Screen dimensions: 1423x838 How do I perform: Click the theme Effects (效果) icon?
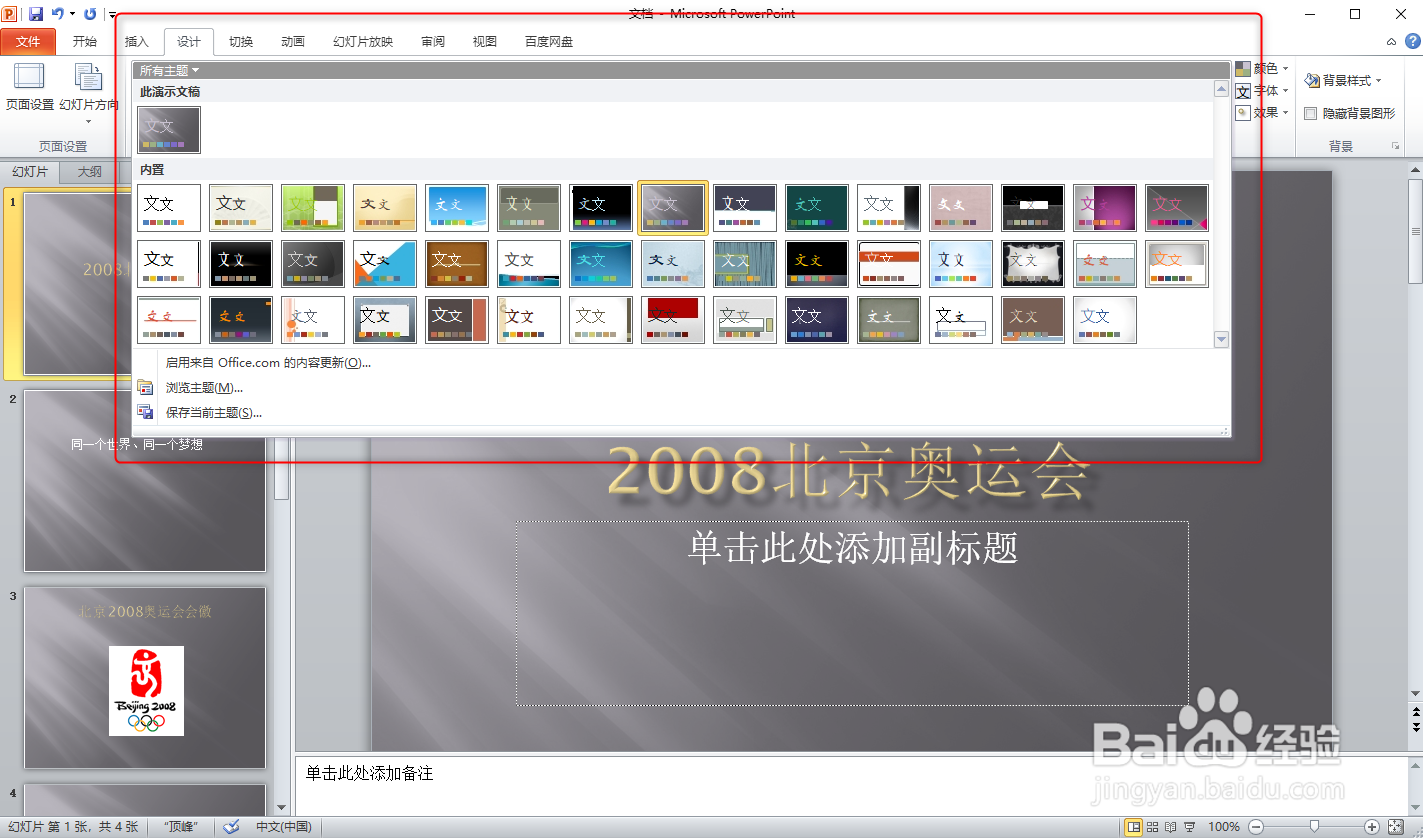1243,113
